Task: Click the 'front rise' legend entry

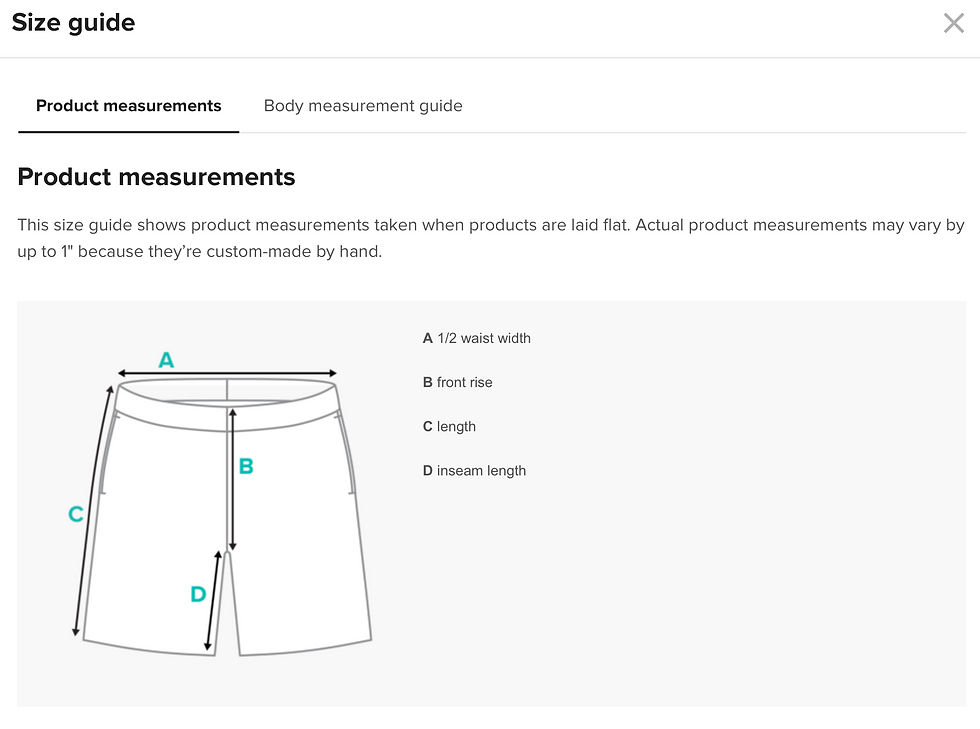Action: click(458, 382)
